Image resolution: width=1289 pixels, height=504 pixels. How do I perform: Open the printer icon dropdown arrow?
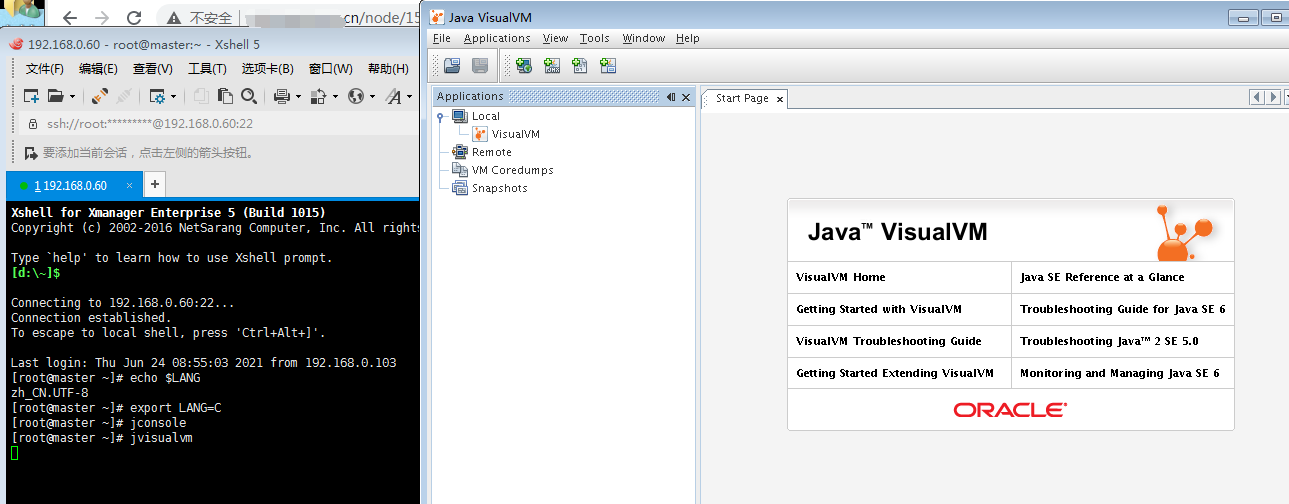tap(295, 97)
